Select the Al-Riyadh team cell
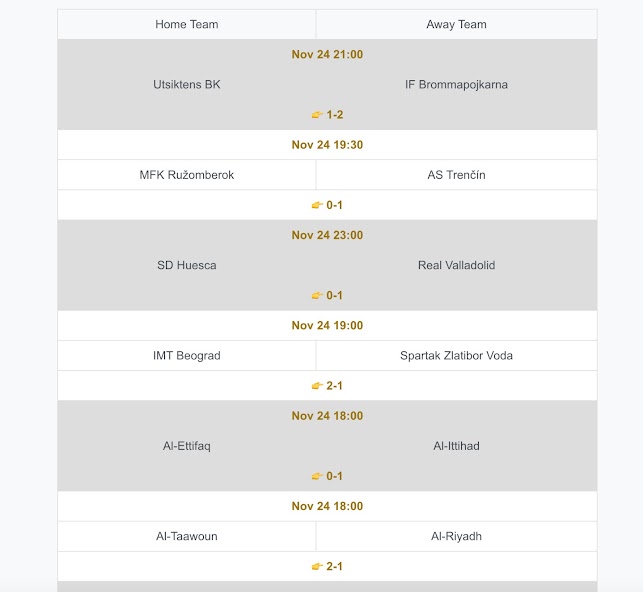643x592 pixels. (456, 536)
